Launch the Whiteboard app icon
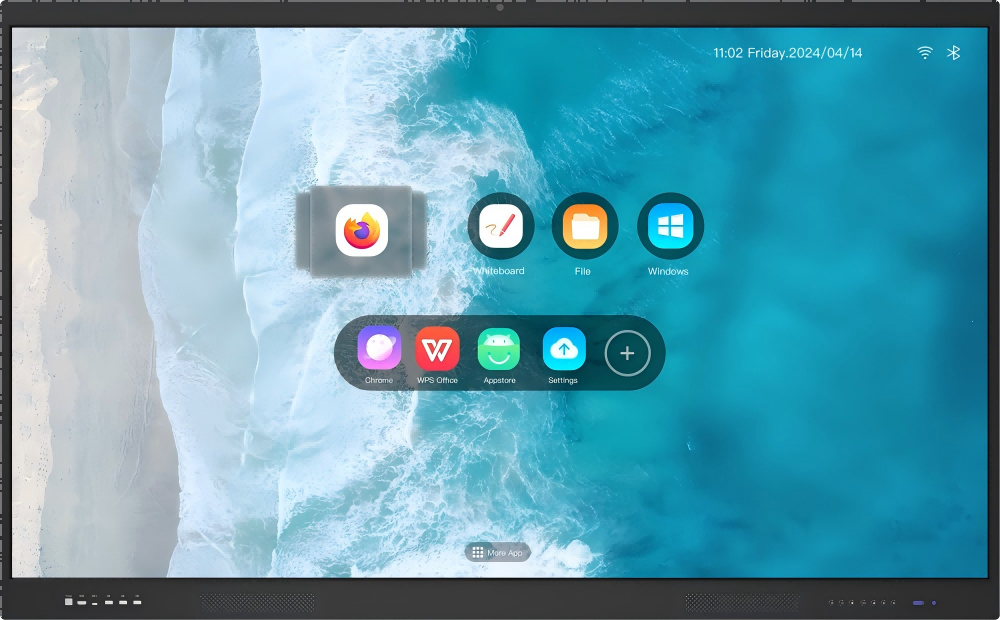Screen dimensions: 1000x620 [x=500, y=226]
